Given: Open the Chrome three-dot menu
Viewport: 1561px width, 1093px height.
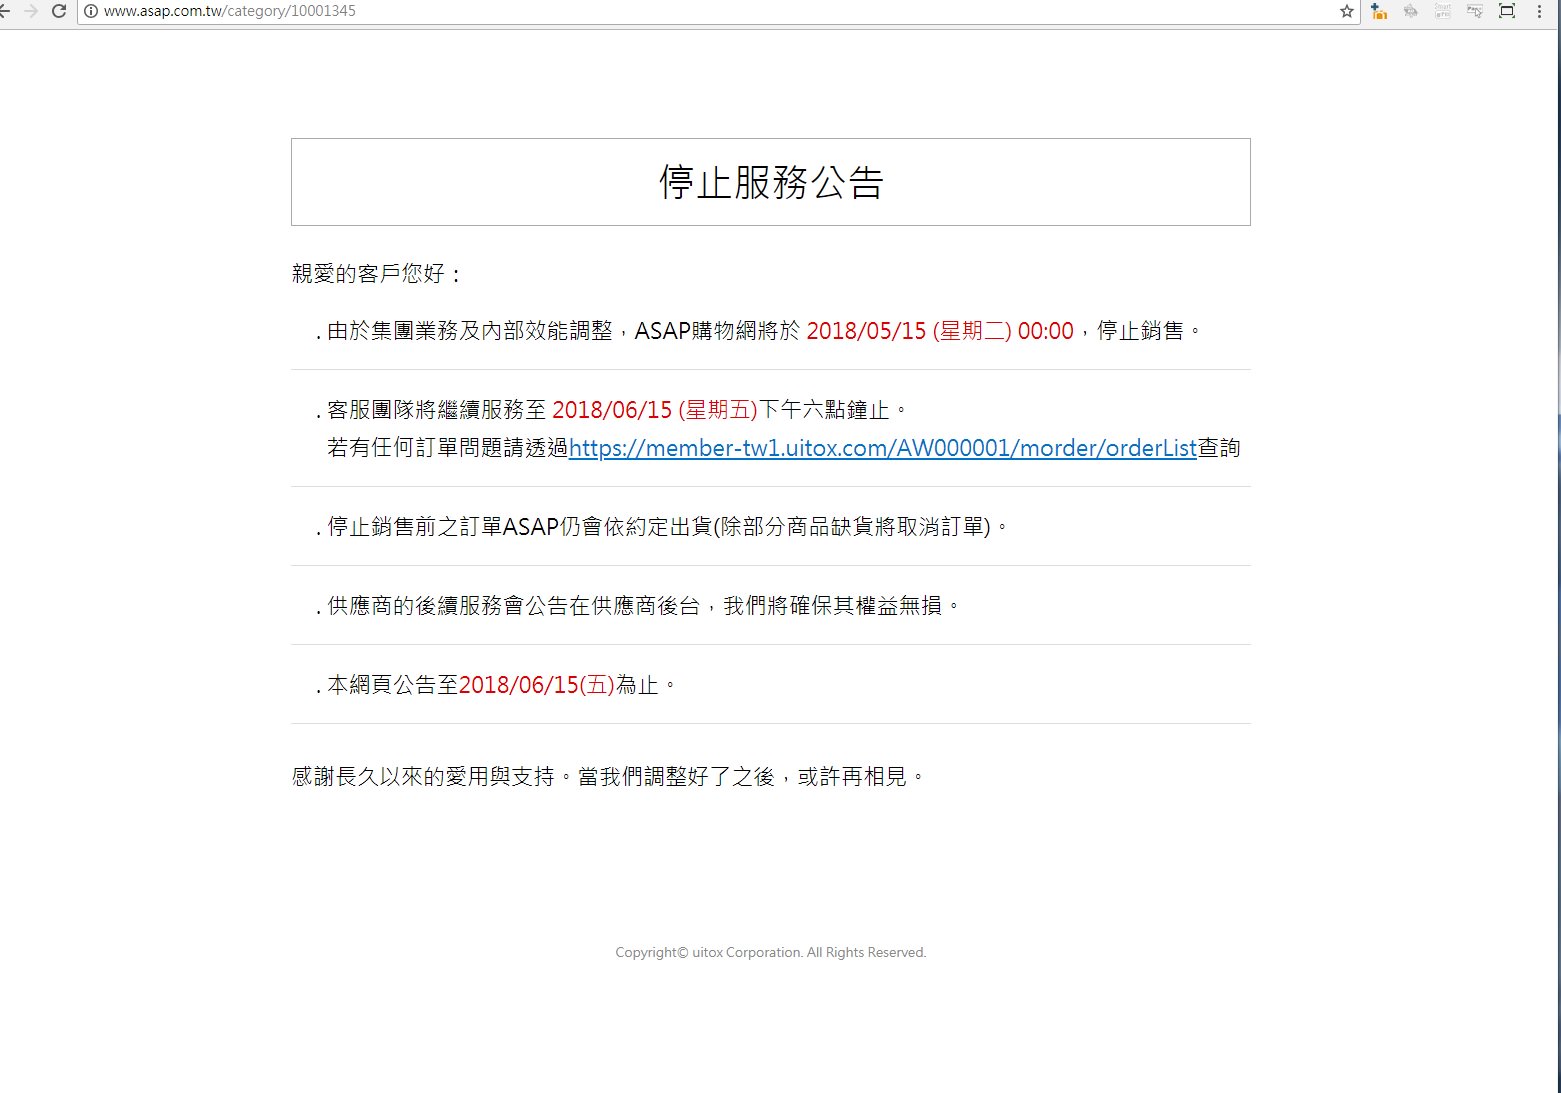Looking at the screenshot, I should pyautogui.click(x=1539, y=11).
